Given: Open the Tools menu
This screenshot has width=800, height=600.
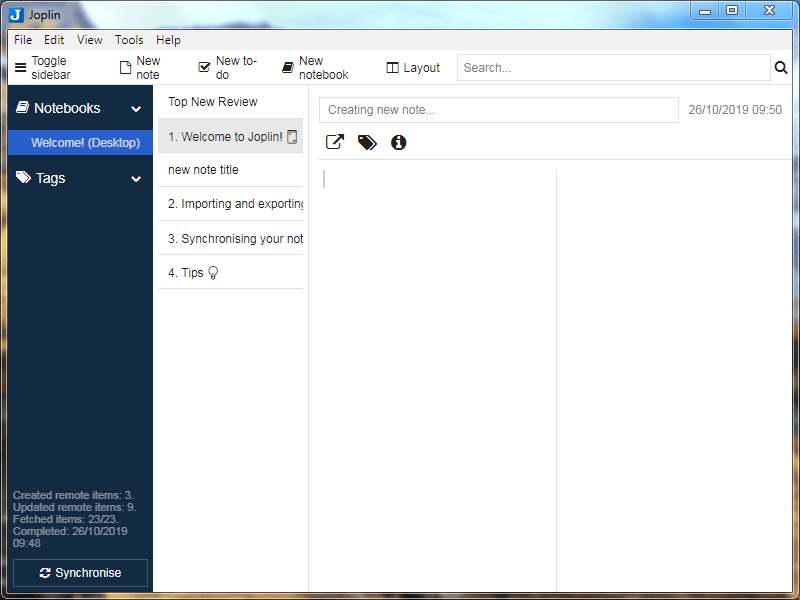Looking at the screenshot, I should [129, 40].
